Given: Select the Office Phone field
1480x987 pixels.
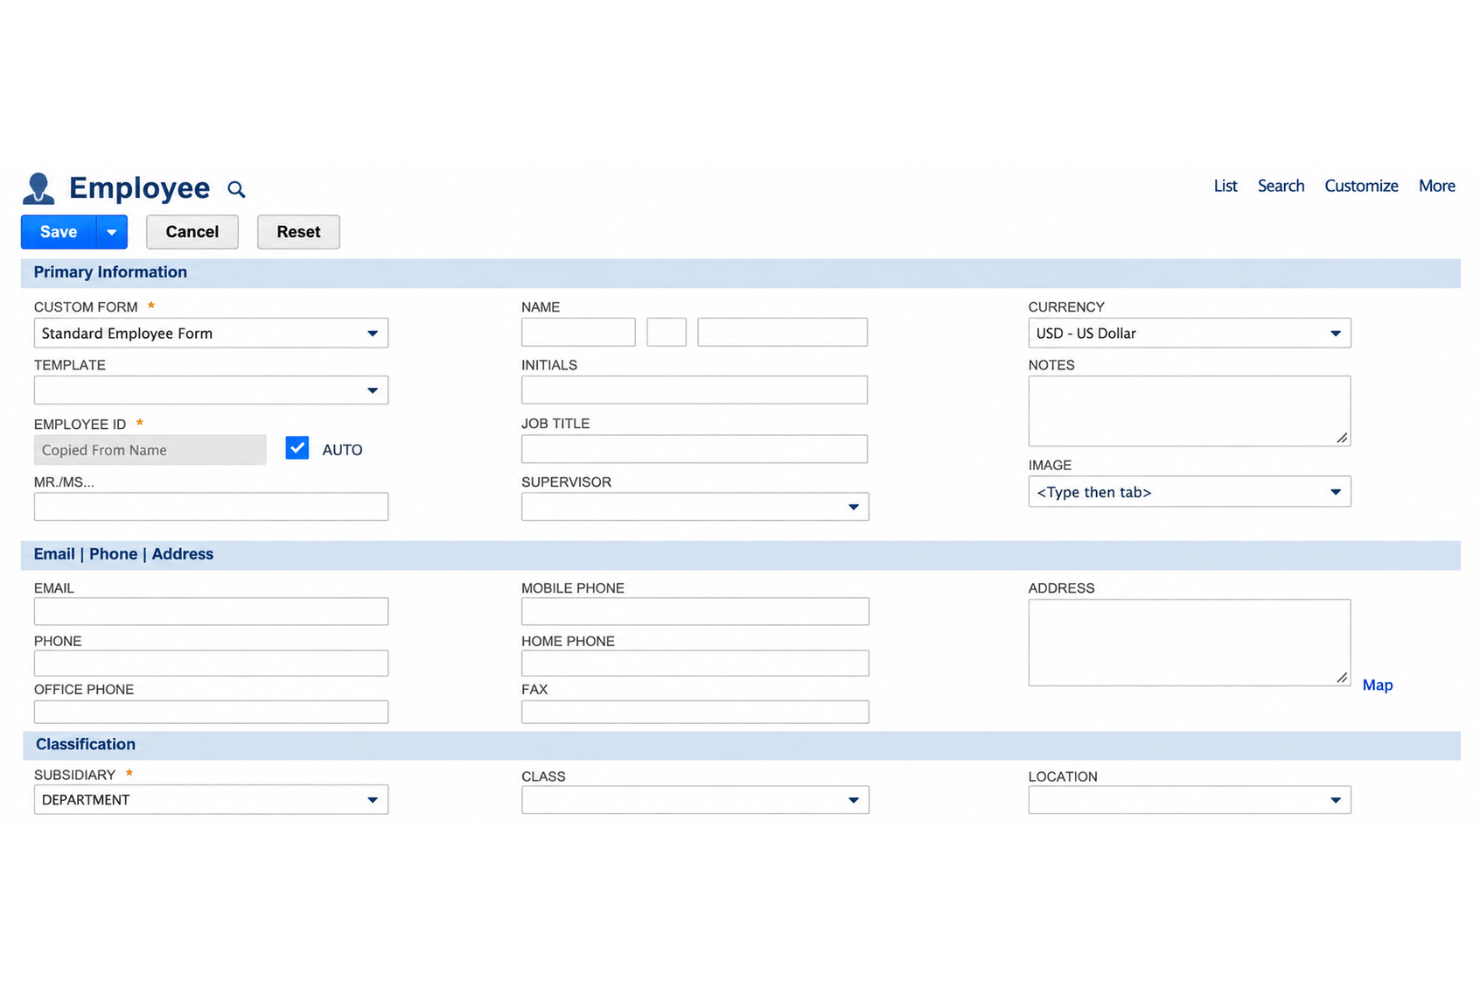Looking at the screenshot, I should 211,712.
